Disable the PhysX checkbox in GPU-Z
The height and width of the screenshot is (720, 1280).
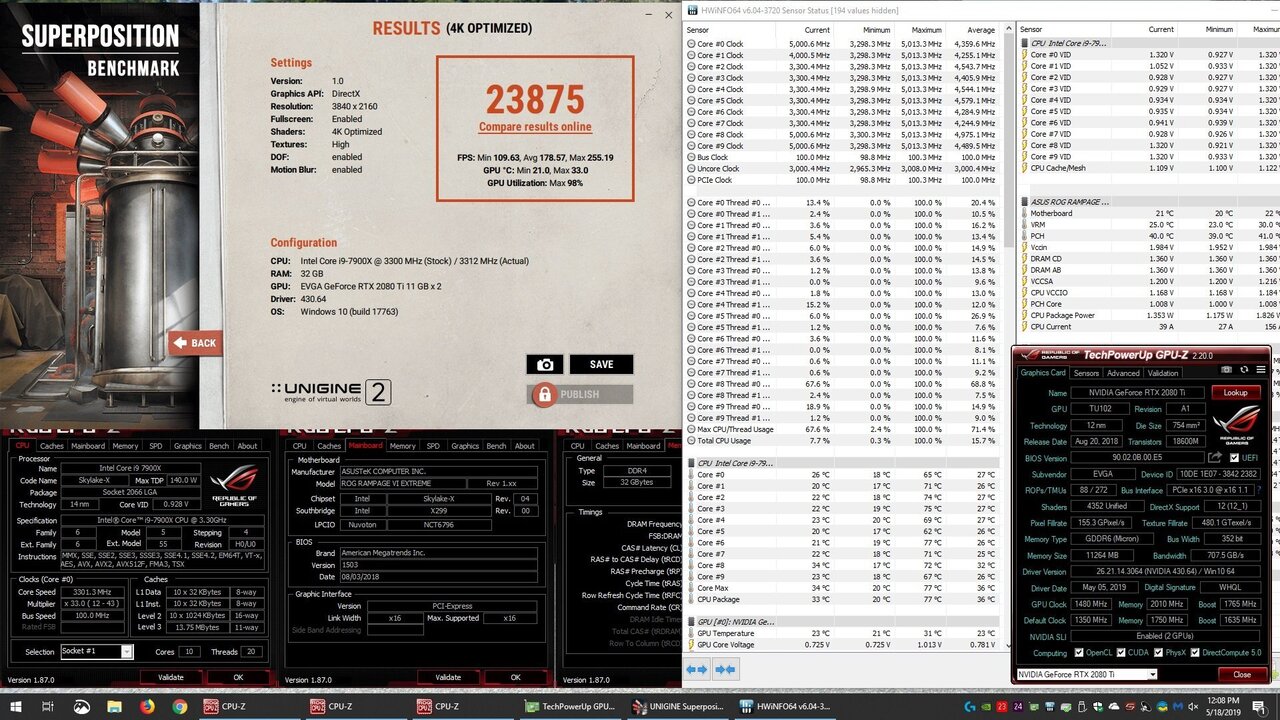pyautogui.click(x=1156, y=653)
